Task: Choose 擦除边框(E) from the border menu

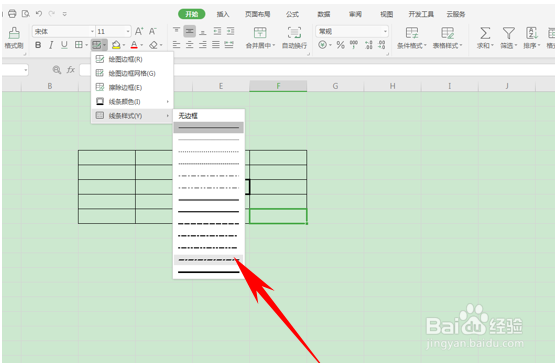Action: (132, 87)
